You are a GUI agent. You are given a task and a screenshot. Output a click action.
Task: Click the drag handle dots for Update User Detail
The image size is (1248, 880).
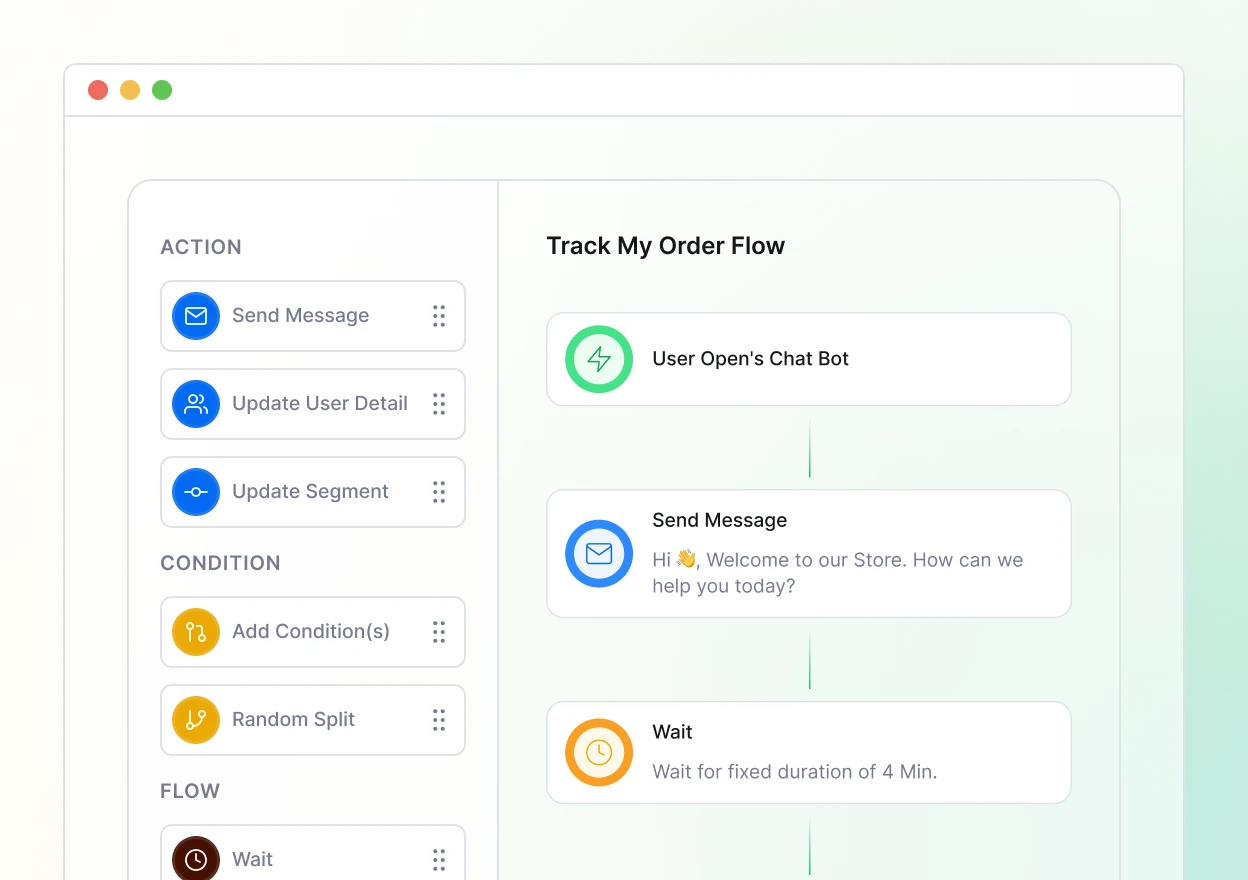pyautogui.click(x=439, y=404)
